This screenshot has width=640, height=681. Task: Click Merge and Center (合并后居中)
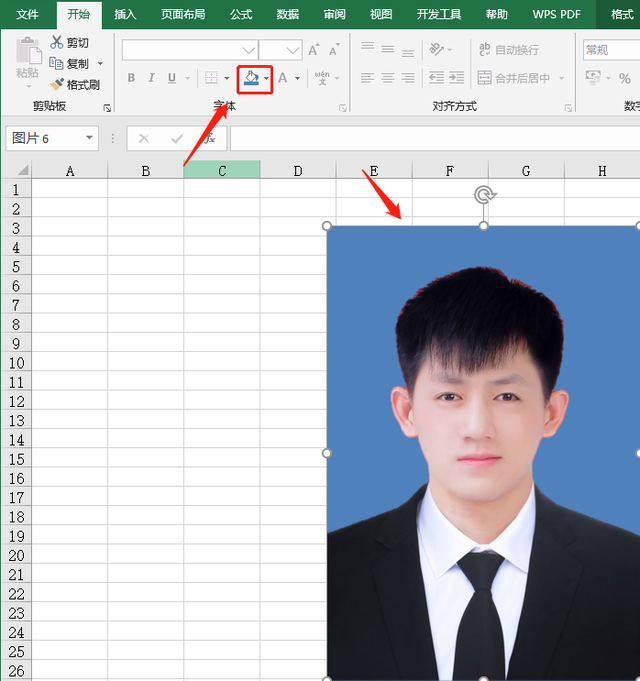[514, 78]
